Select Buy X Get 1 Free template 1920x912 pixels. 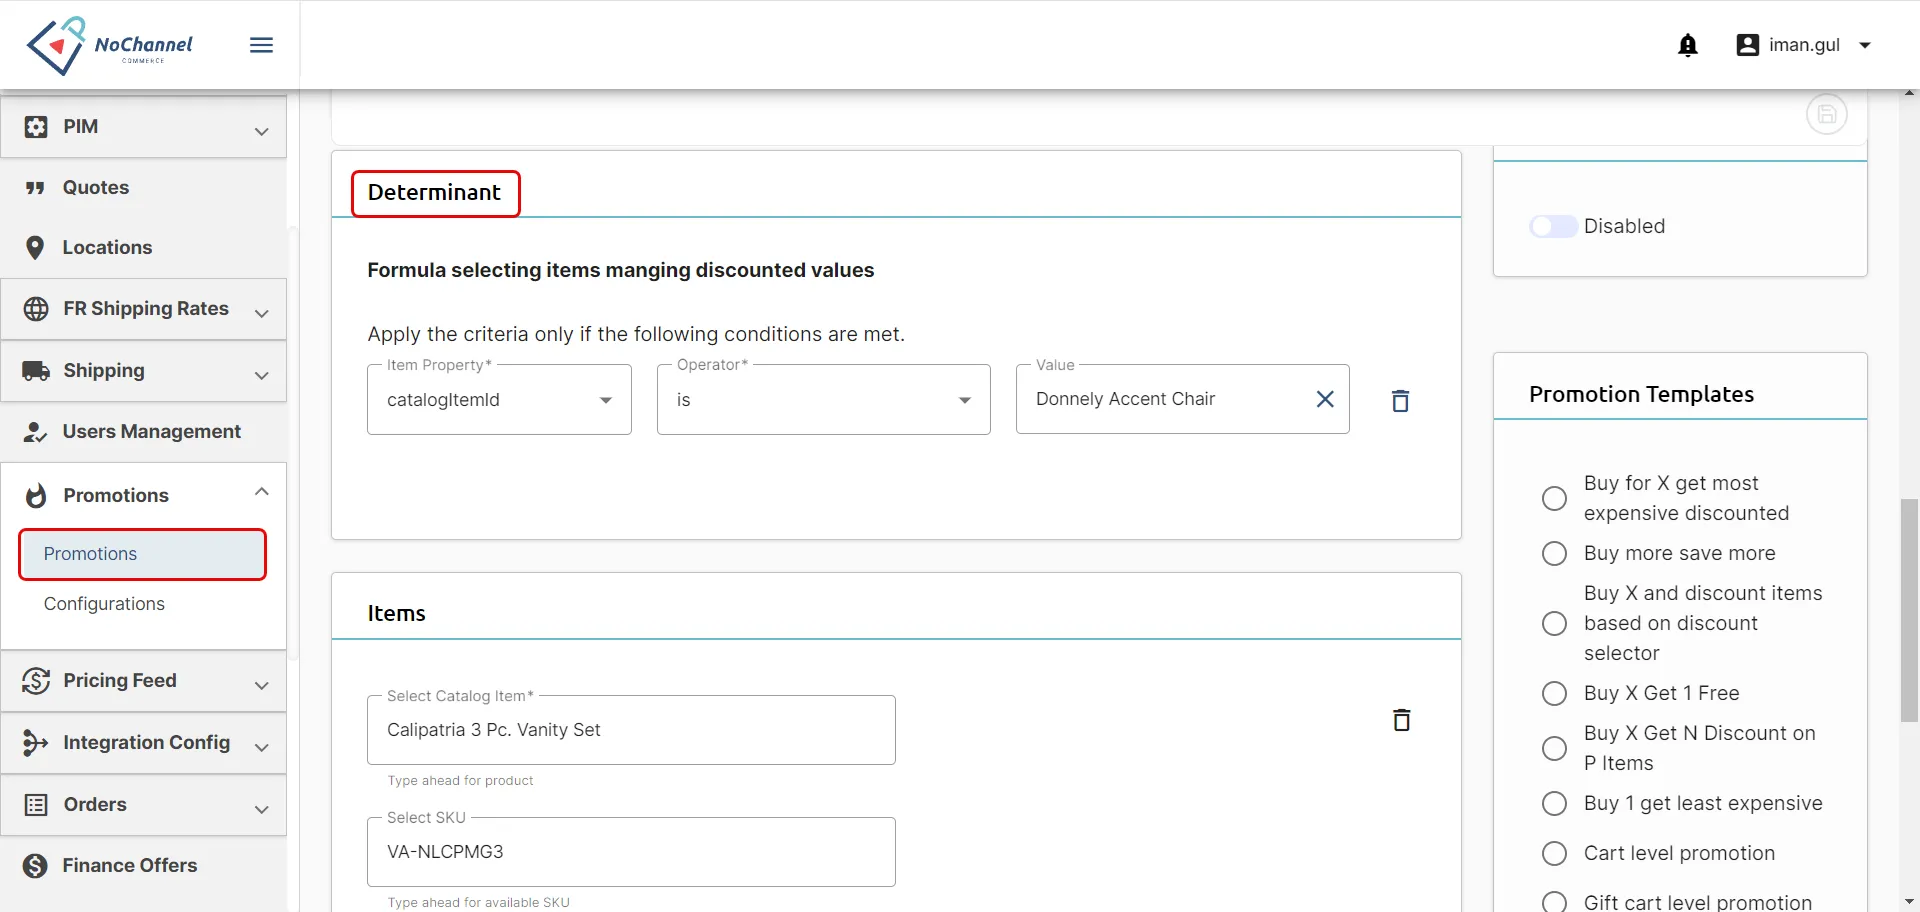tap(1554, 693)
